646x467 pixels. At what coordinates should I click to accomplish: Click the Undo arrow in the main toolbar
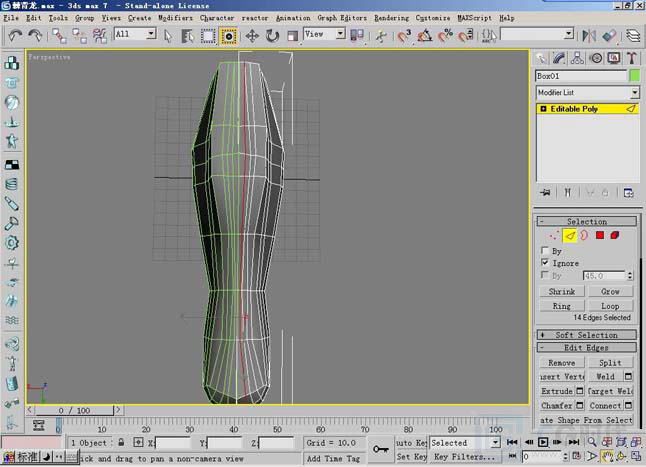coord(15,35)
